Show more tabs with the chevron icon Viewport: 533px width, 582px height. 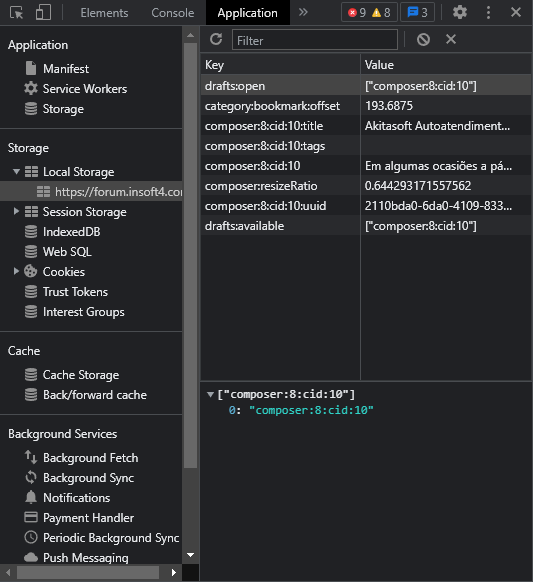(303, 12)
